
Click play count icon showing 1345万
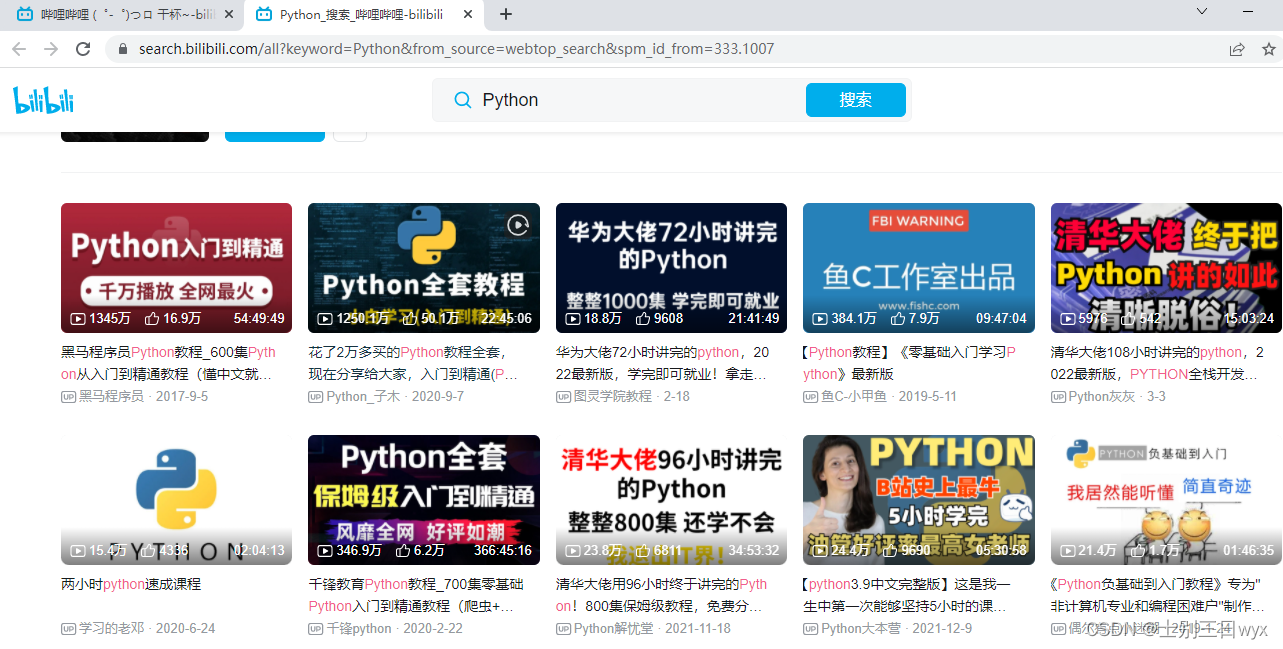(78, 319)
